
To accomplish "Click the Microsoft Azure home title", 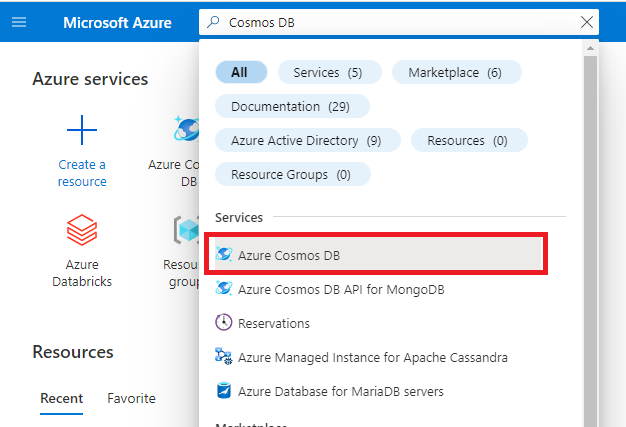I will pyautogui.click(x=117, y=23).
